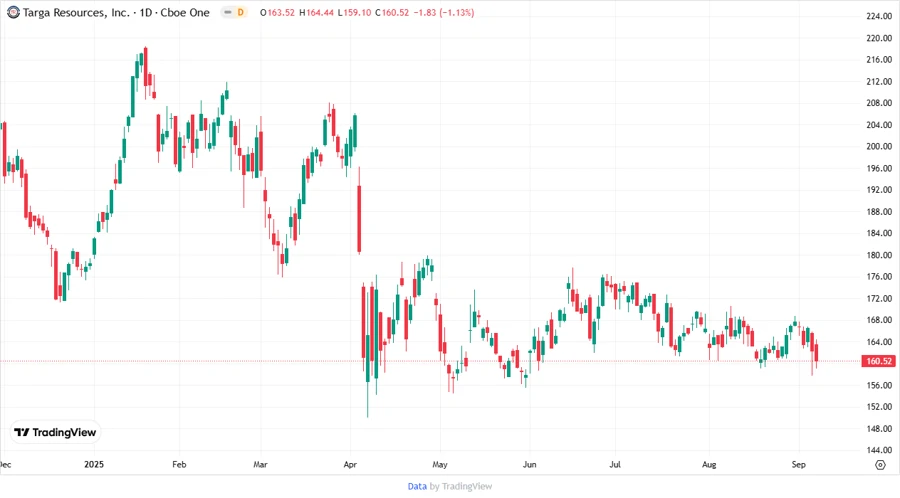Click the 152.00 price axis label
Viewport: 900px width, 498px height.
pyautogui.click(x=879, y=407)
